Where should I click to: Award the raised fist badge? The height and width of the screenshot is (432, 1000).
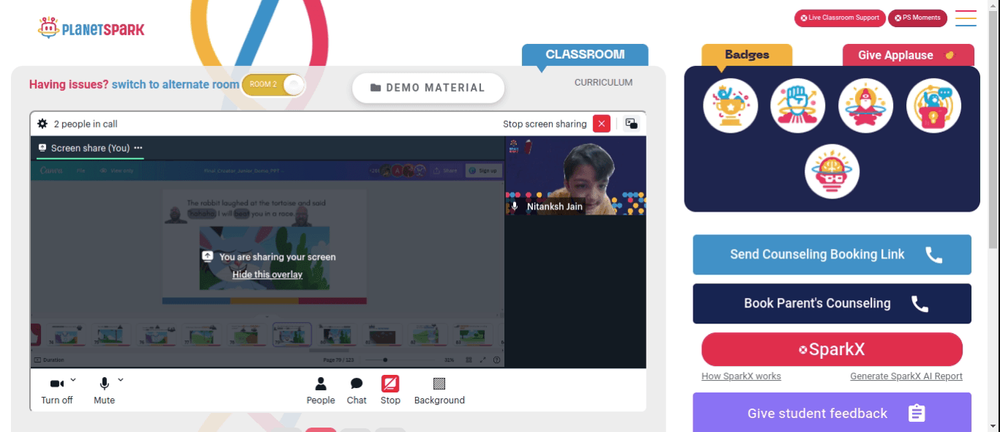[x=798, y=105]
